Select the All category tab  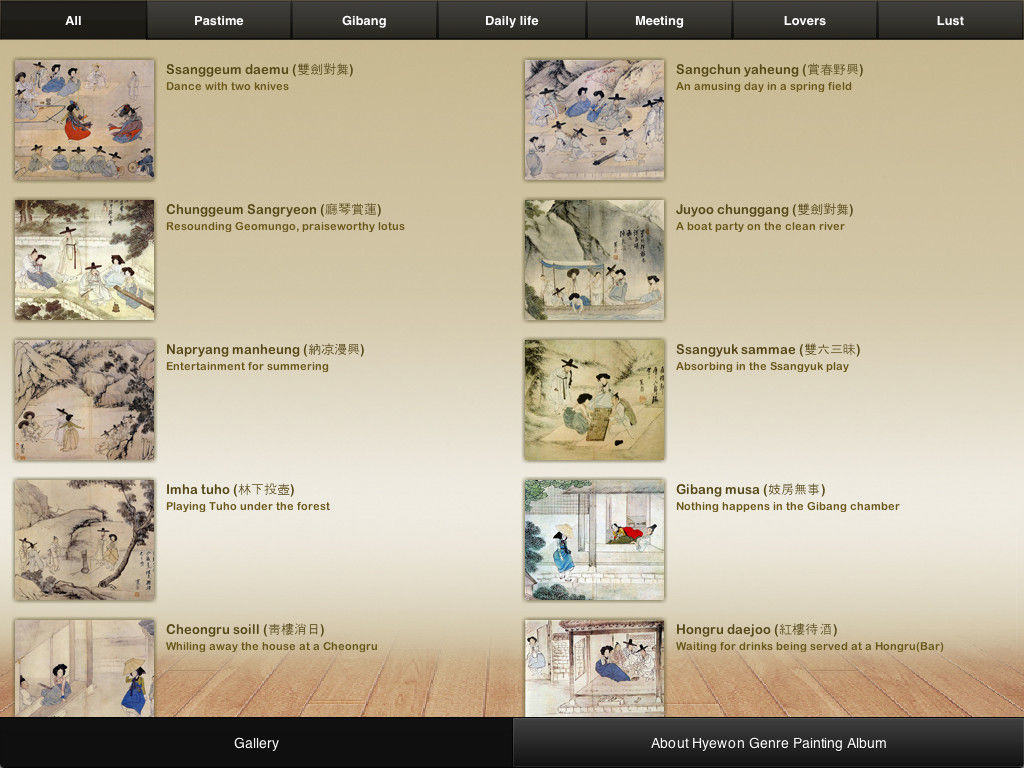point(73,20)
